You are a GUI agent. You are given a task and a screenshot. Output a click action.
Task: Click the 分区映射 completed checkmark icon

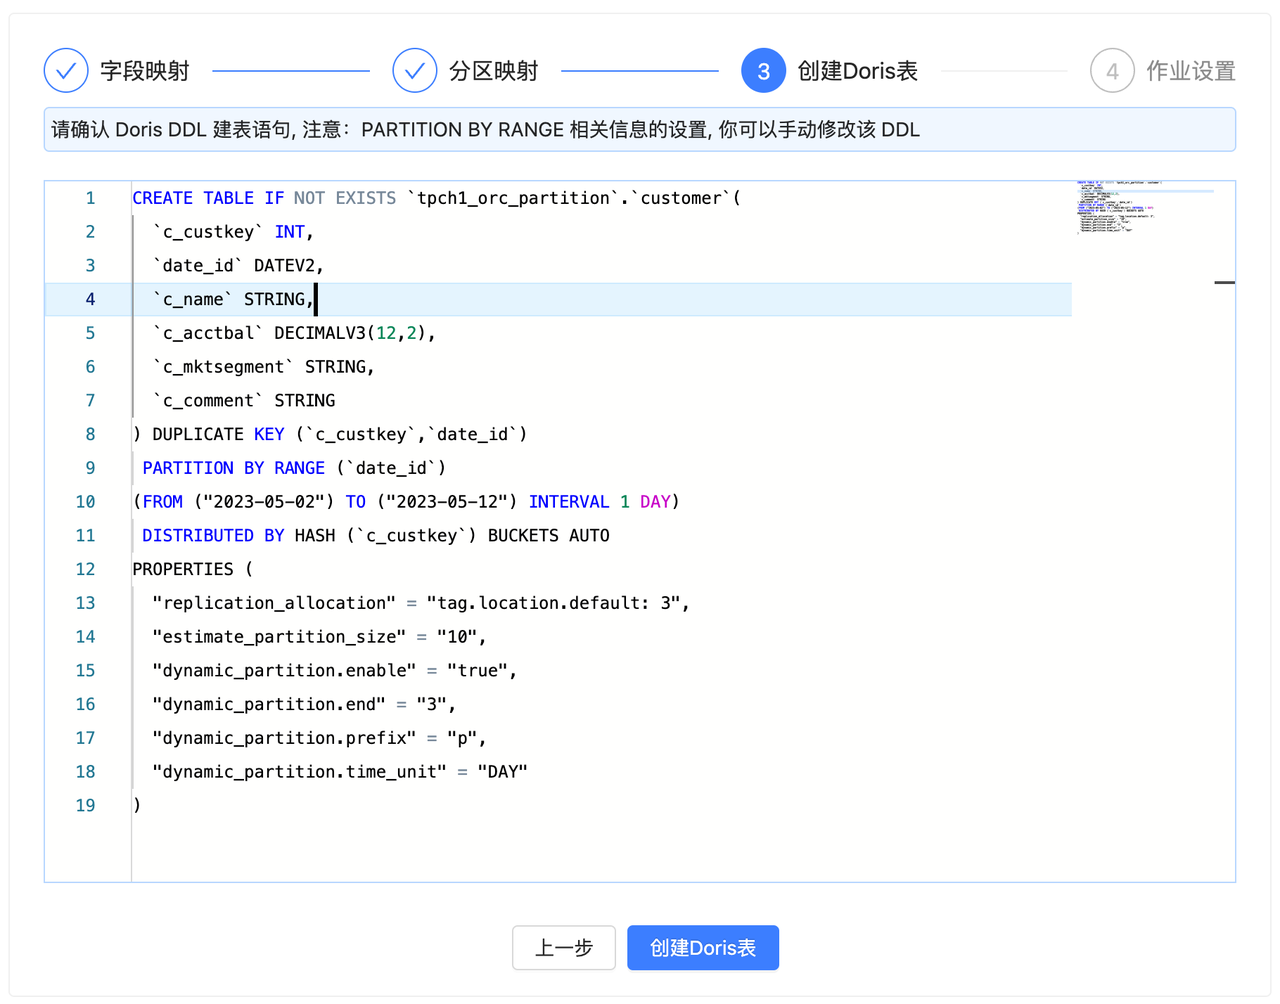415,70
